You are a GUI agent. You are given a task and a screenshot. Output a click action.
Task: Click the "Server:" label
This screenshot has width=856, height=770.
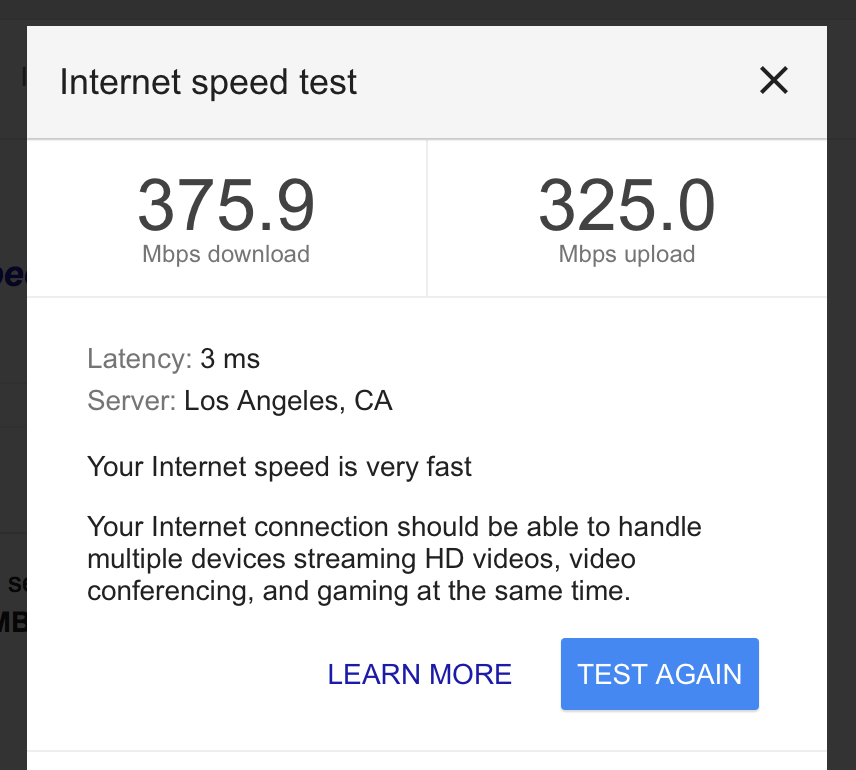(x=132, y=402)
